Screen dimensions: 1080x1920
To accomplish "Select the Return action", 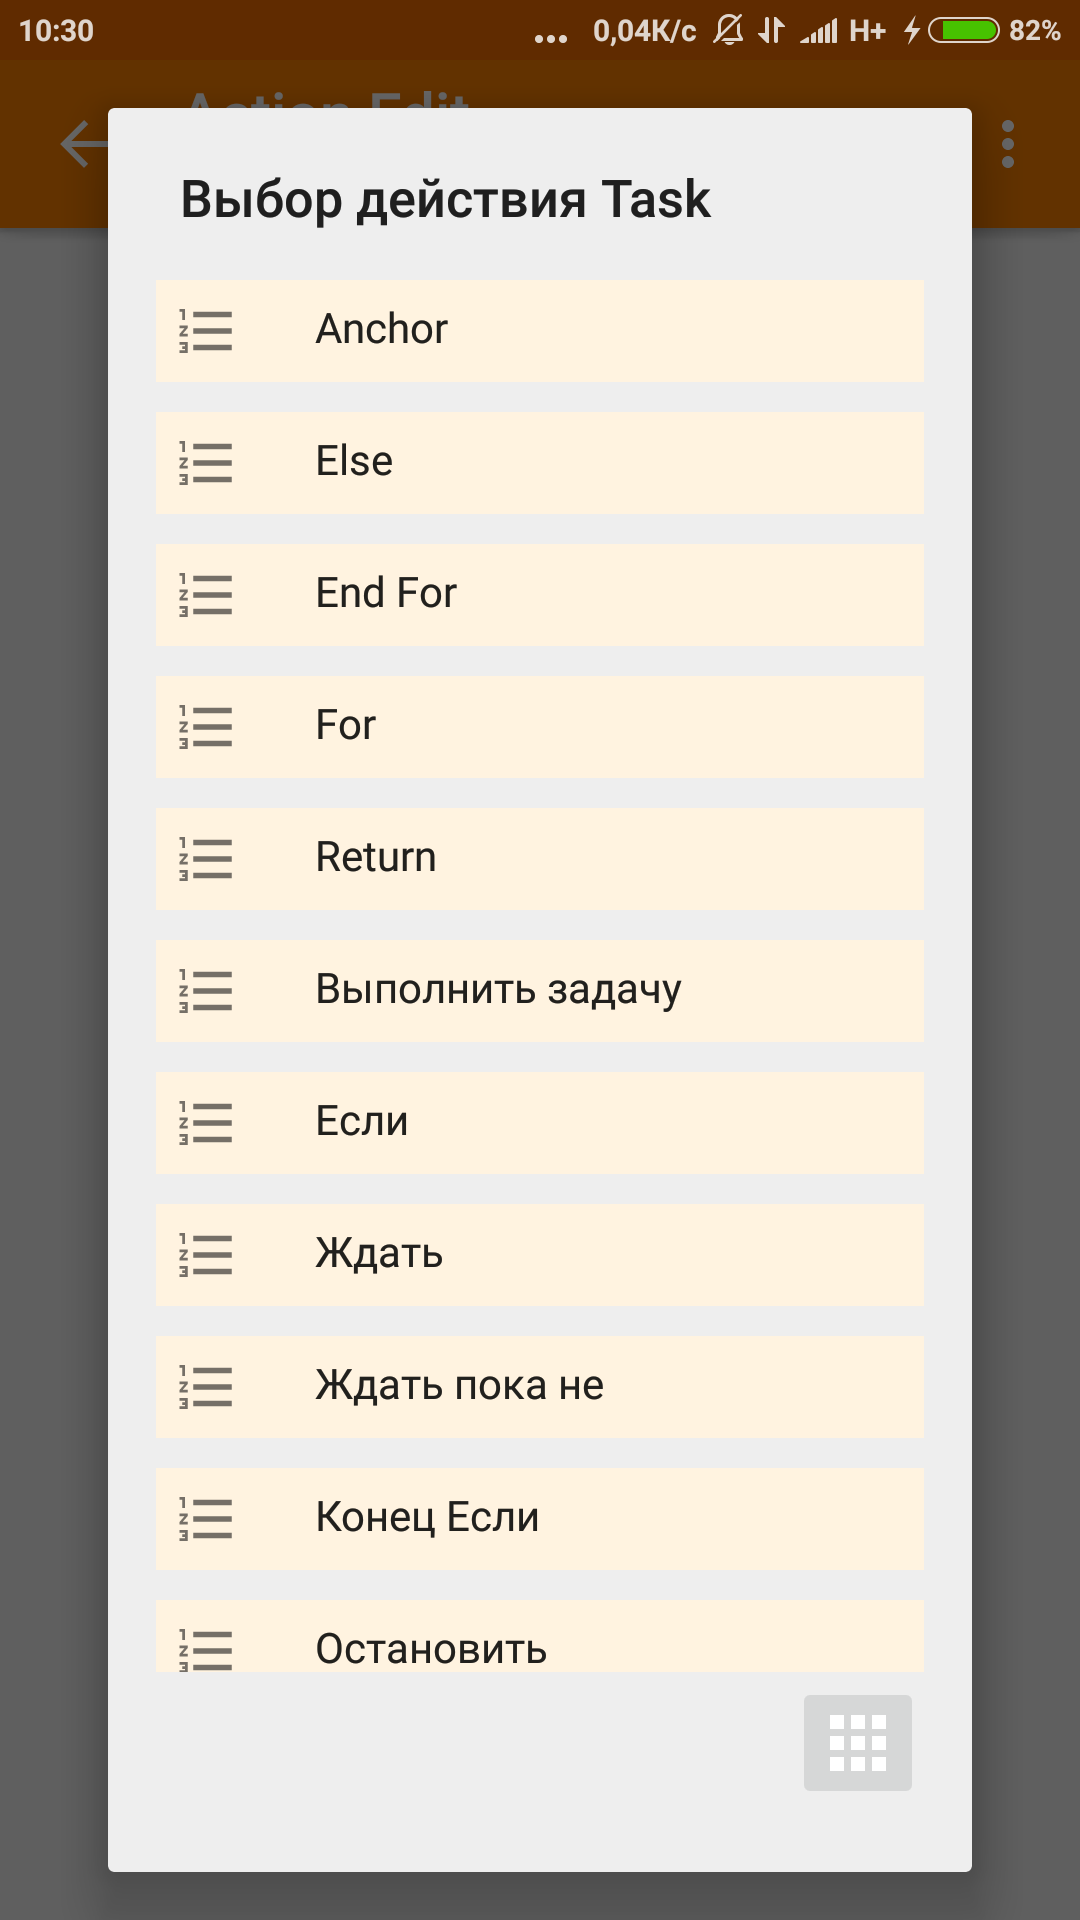I will pyautogui.click(x=540, y=859).
